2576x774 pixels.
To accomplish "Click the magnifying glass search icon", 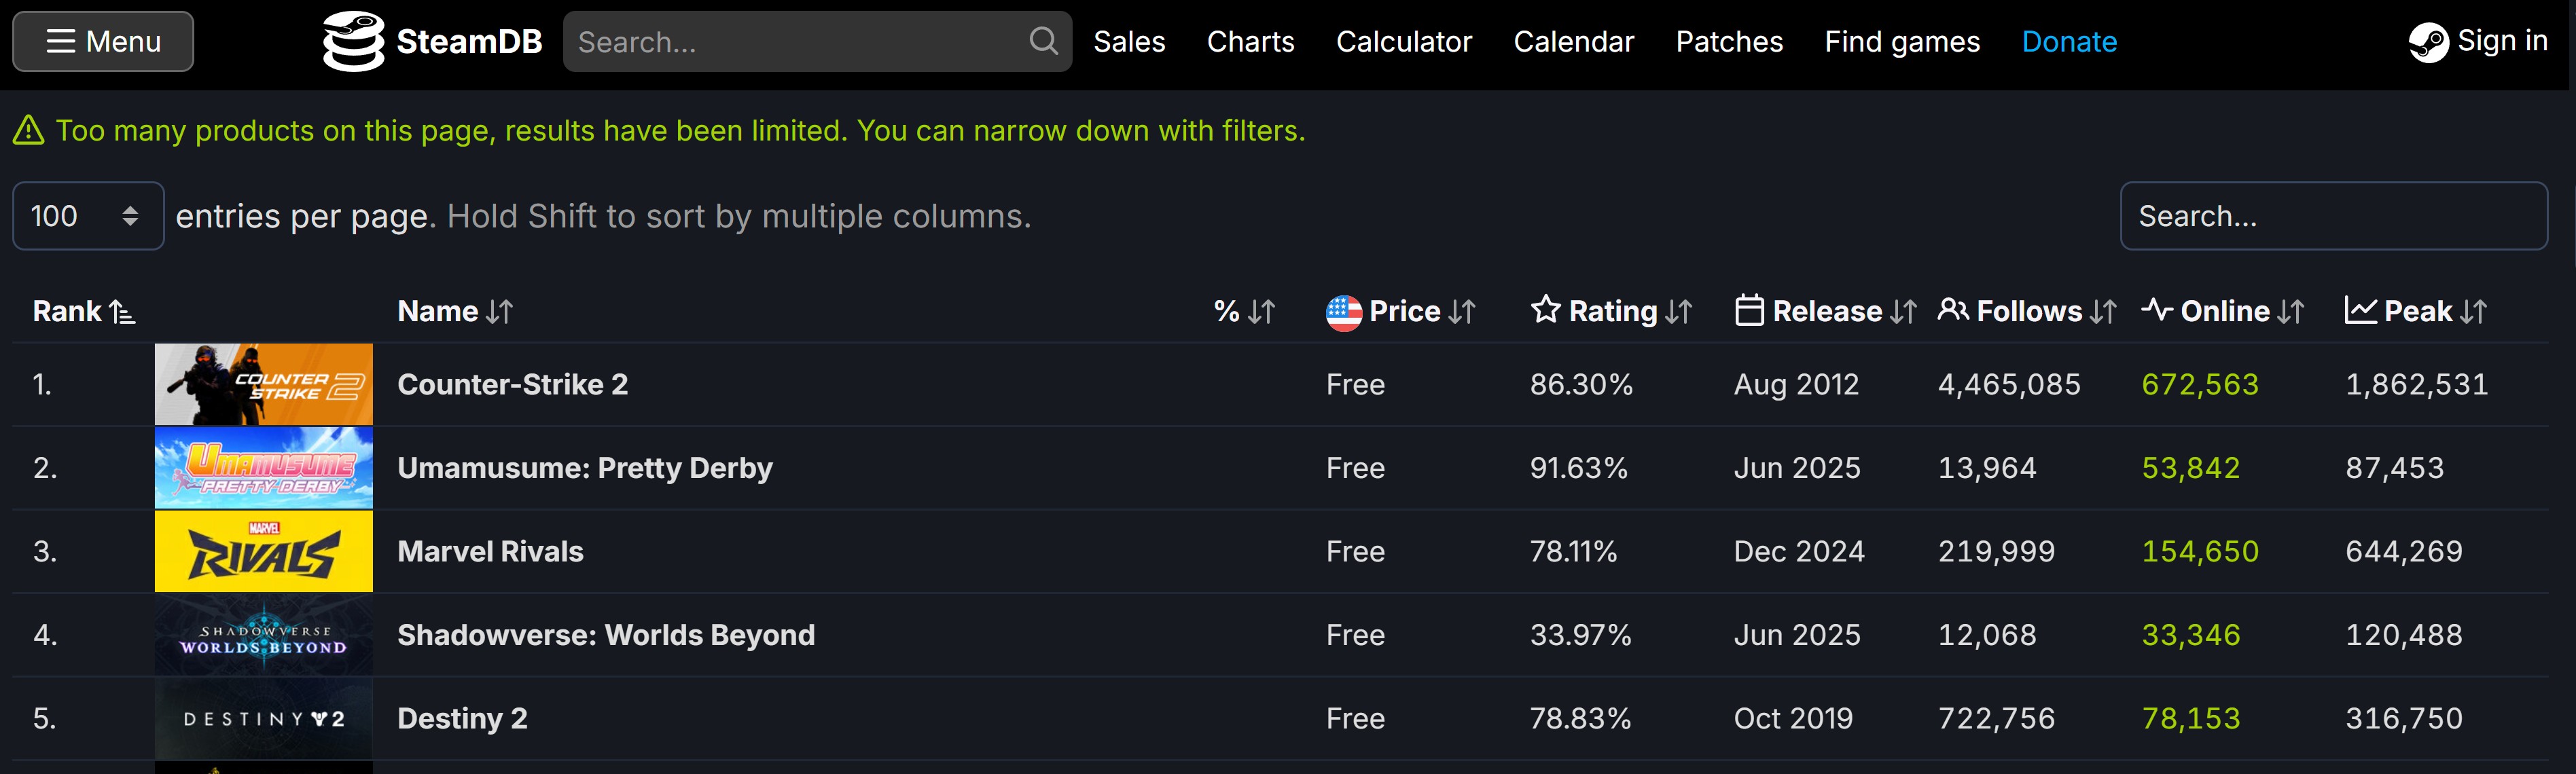I will click(x=1043, y=41).
